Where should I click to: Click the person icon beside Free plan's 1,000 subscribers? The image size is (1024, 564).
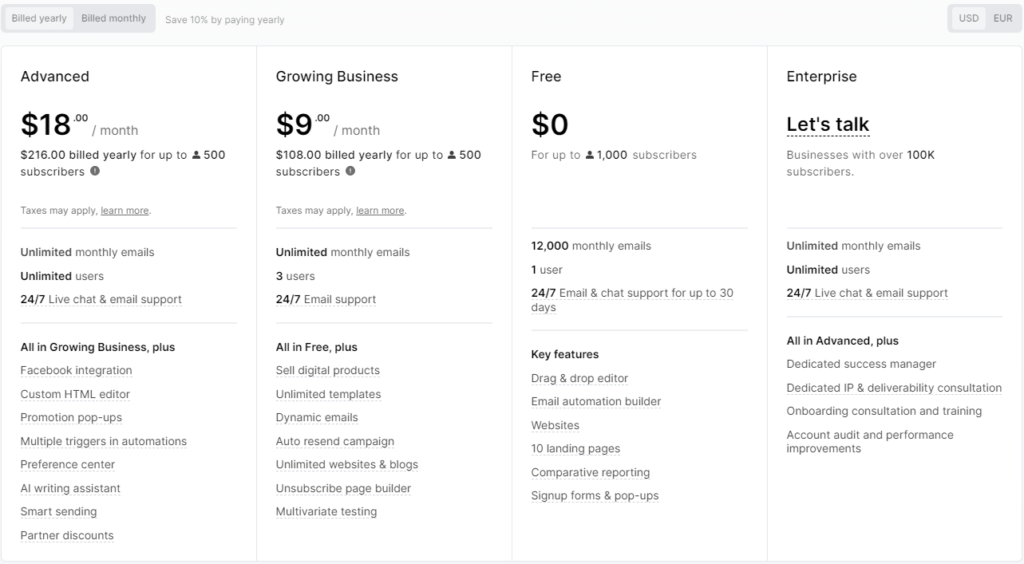click(x=590, y=155)
